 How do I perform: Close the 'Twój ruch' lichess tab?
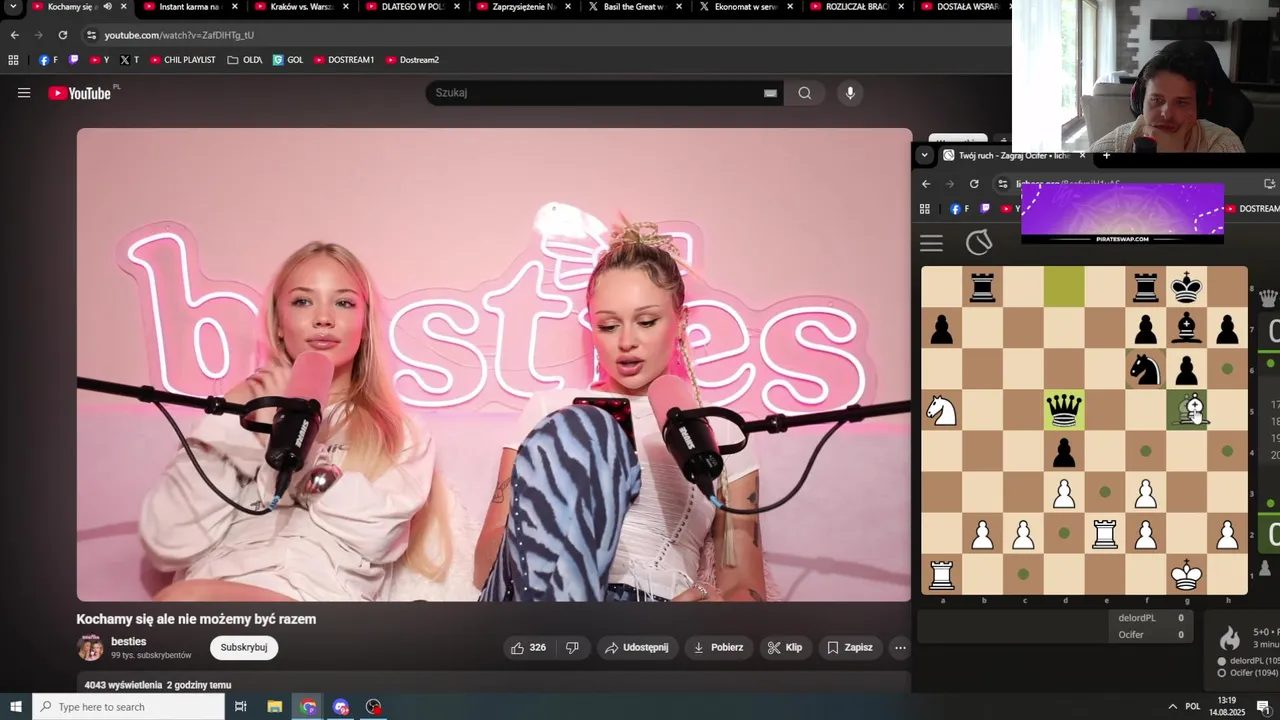(x=1082, y=155)
